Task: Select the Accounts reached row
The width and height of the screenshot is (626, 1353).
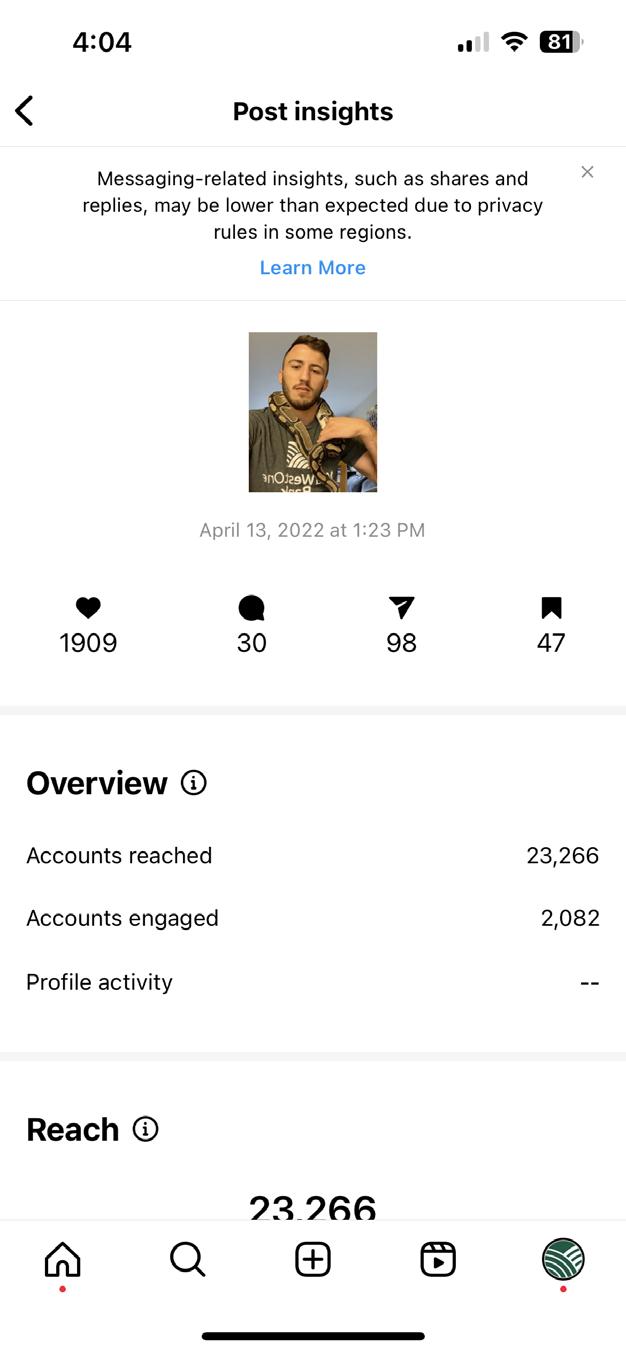Action: [x=312, y=856]
